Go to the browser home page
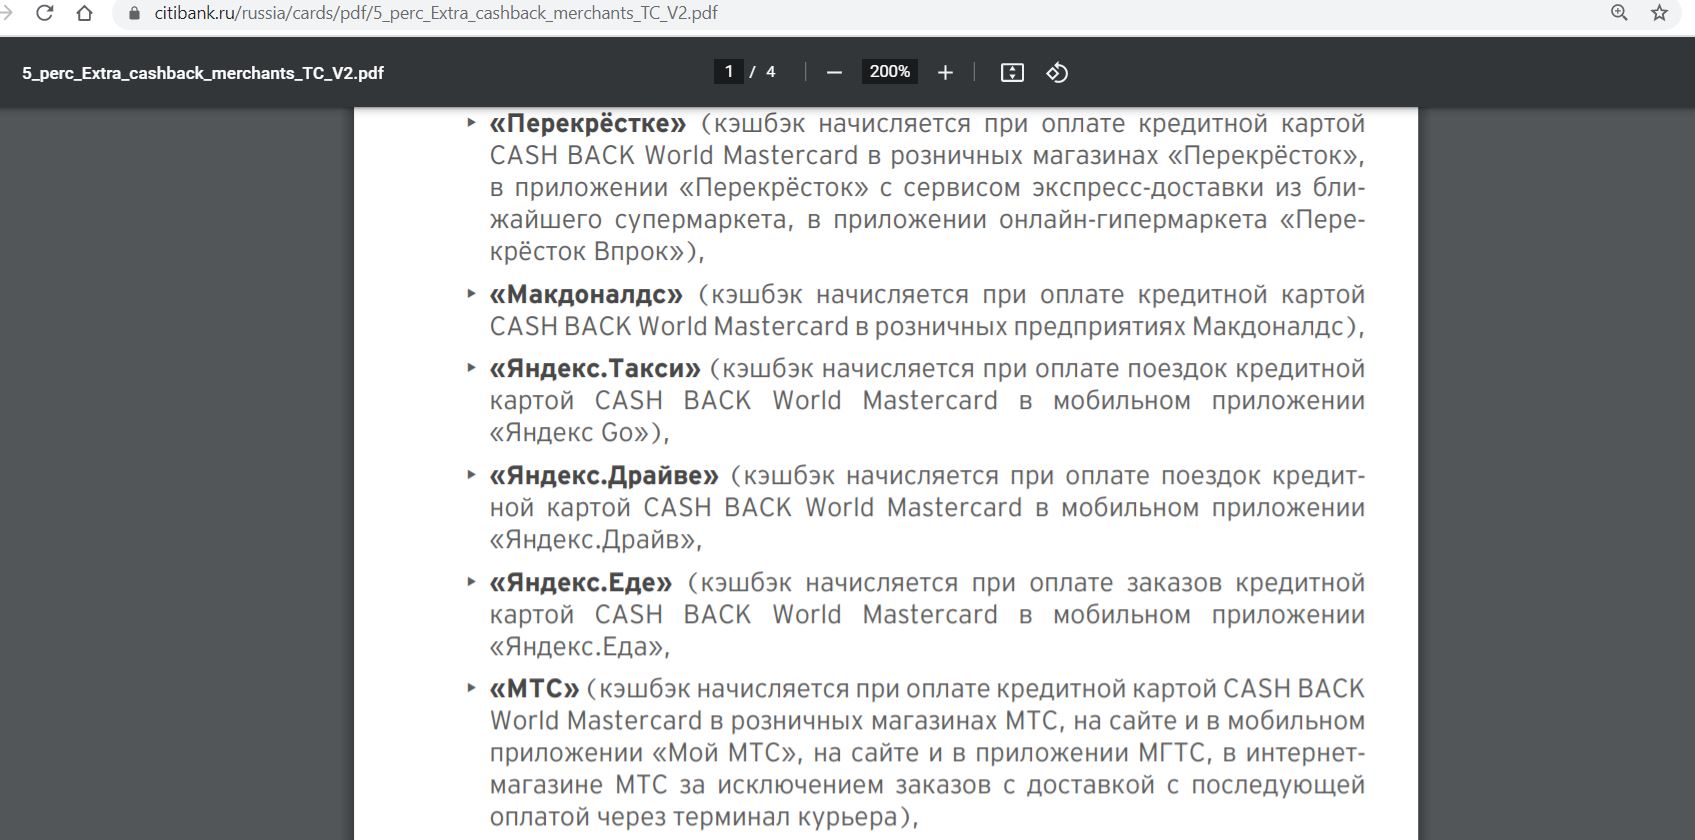1695x840 pixels. pos(85,13)
